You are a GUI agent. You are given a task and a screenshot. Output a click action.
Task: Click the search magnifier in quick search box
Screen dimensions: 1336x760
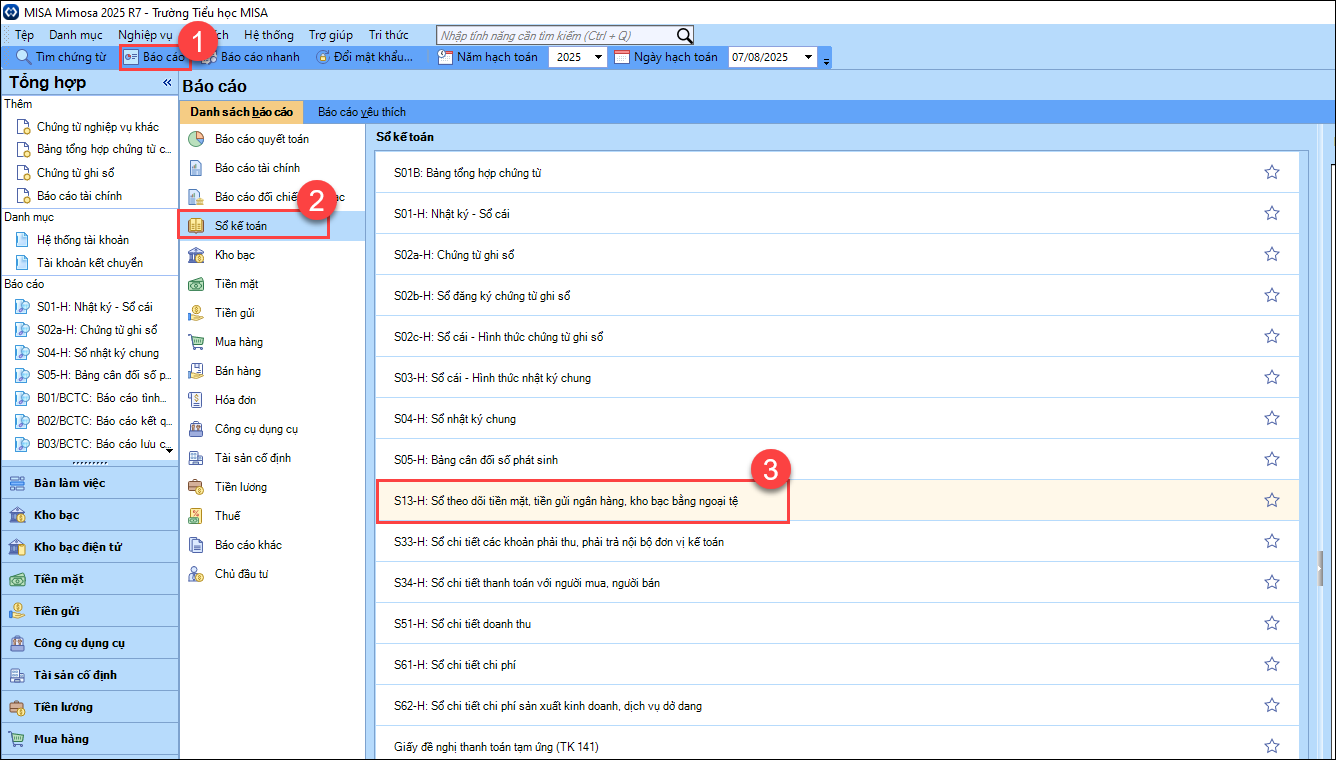(685, 35)
